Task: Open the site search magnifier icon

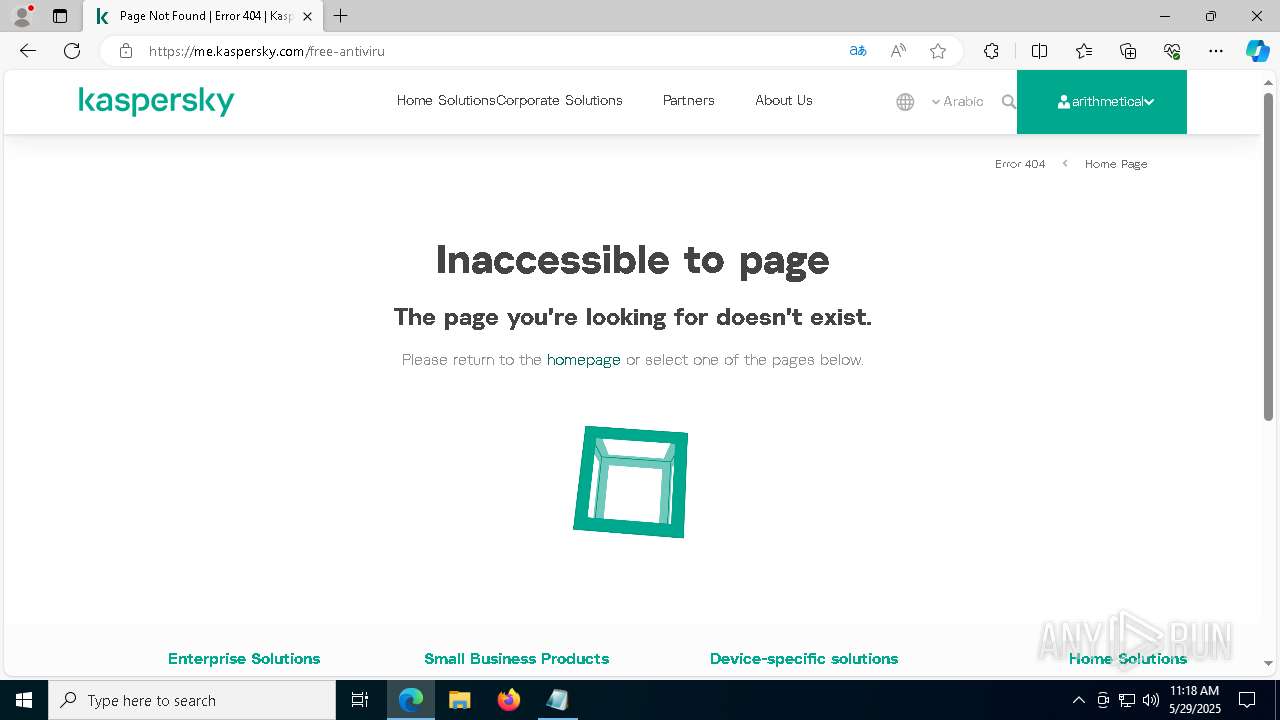Action: click(1008, 102)
